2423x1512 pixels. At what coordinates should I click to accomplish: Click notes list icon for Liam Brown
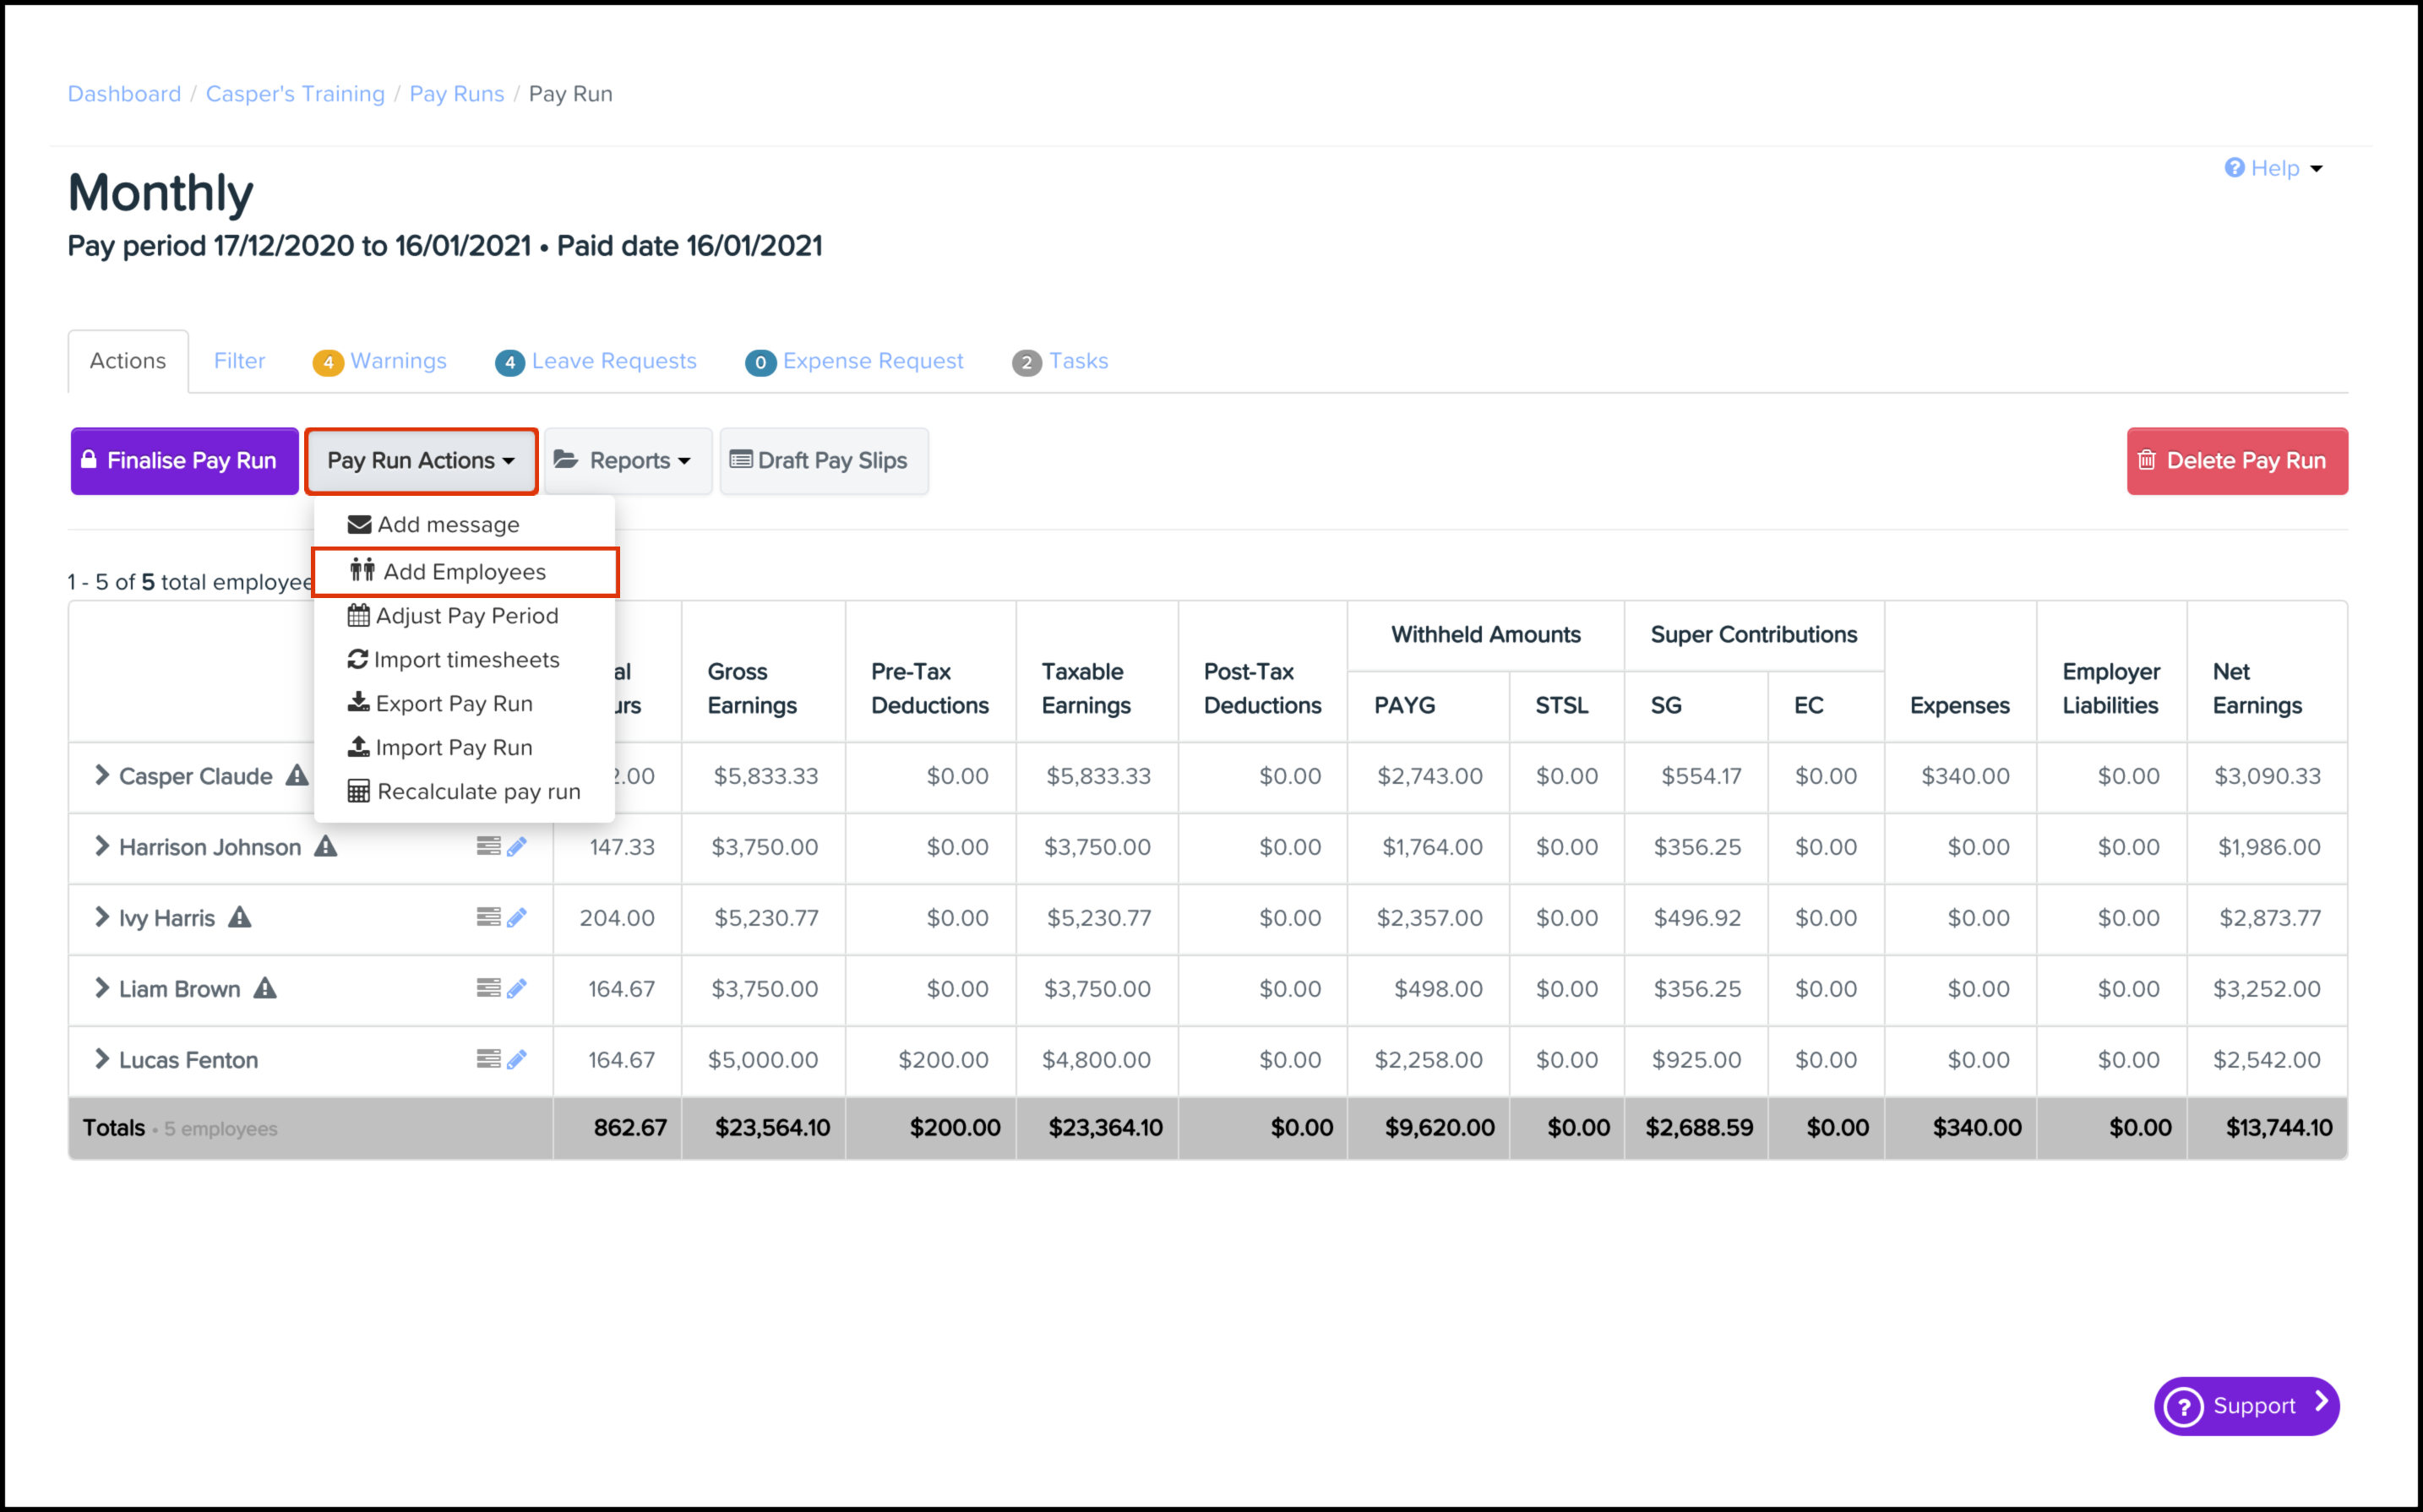click(488, 988)
